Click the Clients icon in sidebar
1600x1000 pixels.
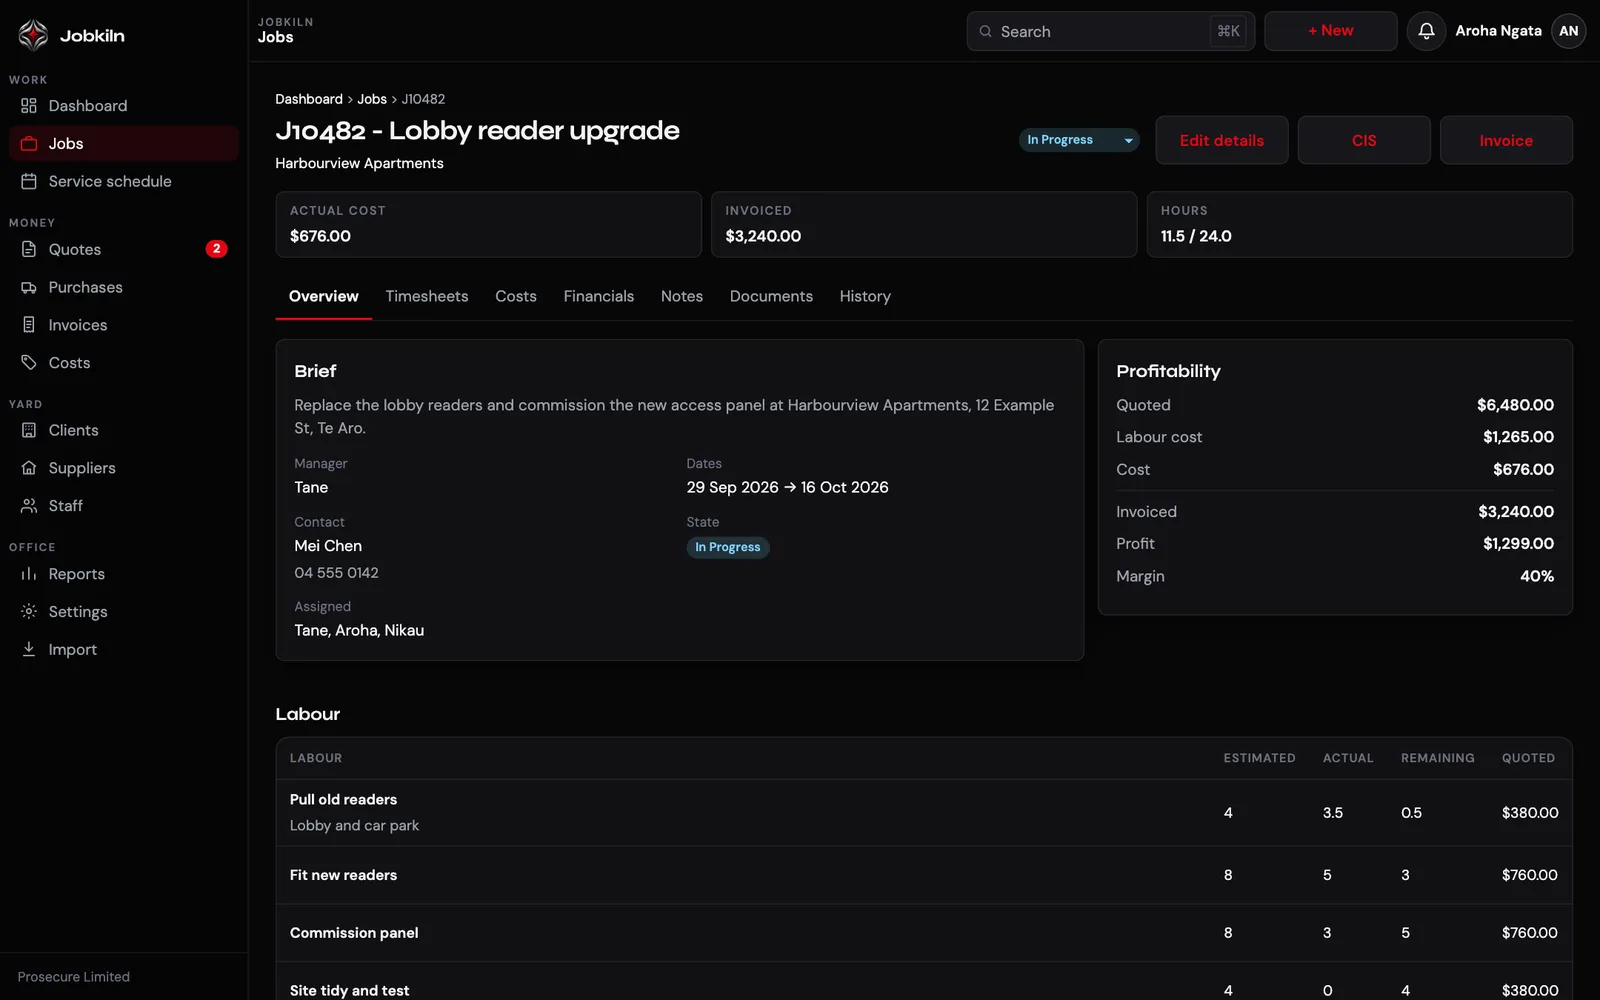pos(29,431)
